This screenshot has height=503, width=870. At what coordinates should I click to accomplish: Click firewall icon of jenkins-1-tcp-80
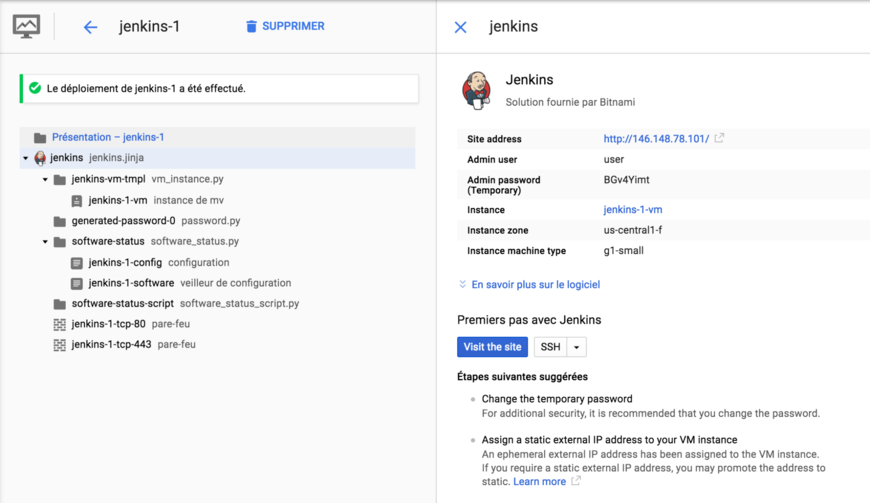click(59, 324)
